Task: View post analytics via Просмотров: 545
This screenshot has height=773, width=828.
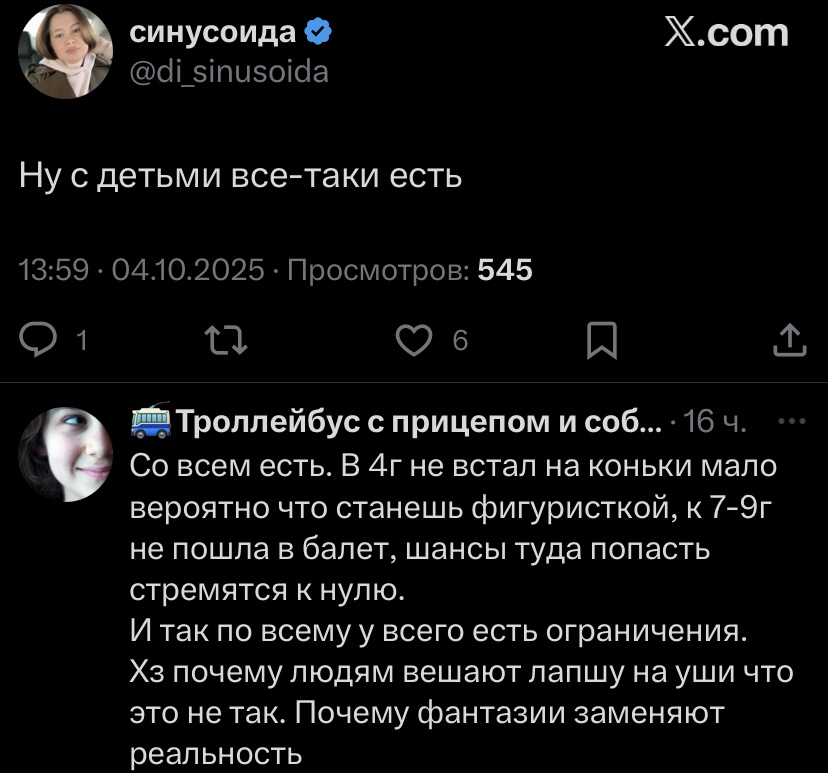Action: tap(409, 270)
